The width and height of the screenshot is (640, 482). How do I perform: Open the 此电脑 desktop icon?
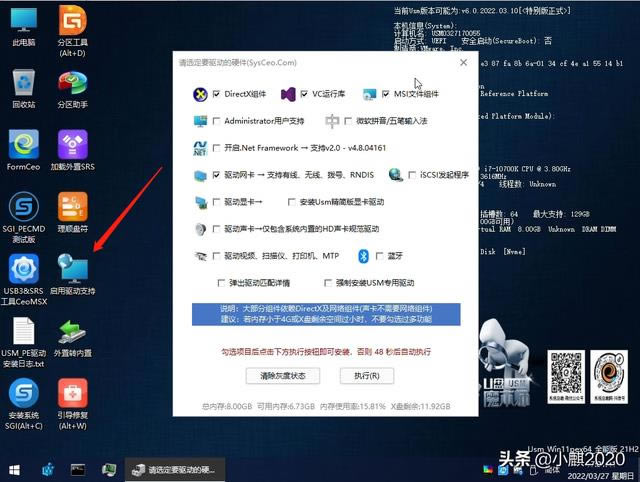tap(24, 27)
